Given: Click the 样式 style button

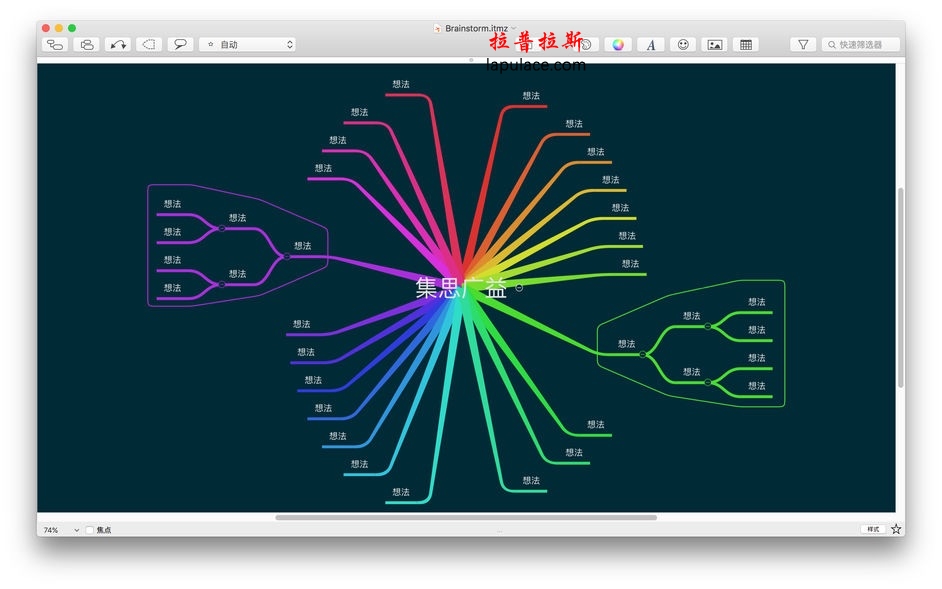Looking at the screenshot, I should coord(873,529).
